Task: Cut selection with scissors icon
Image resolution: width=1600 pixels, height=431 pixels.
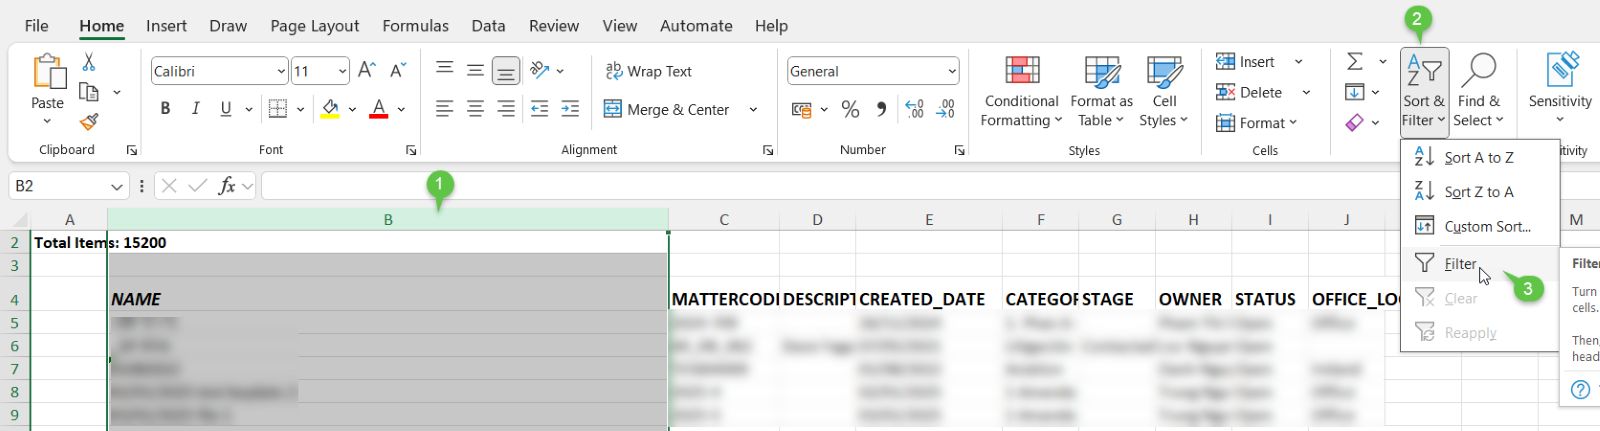Action: tap(89, 63)
